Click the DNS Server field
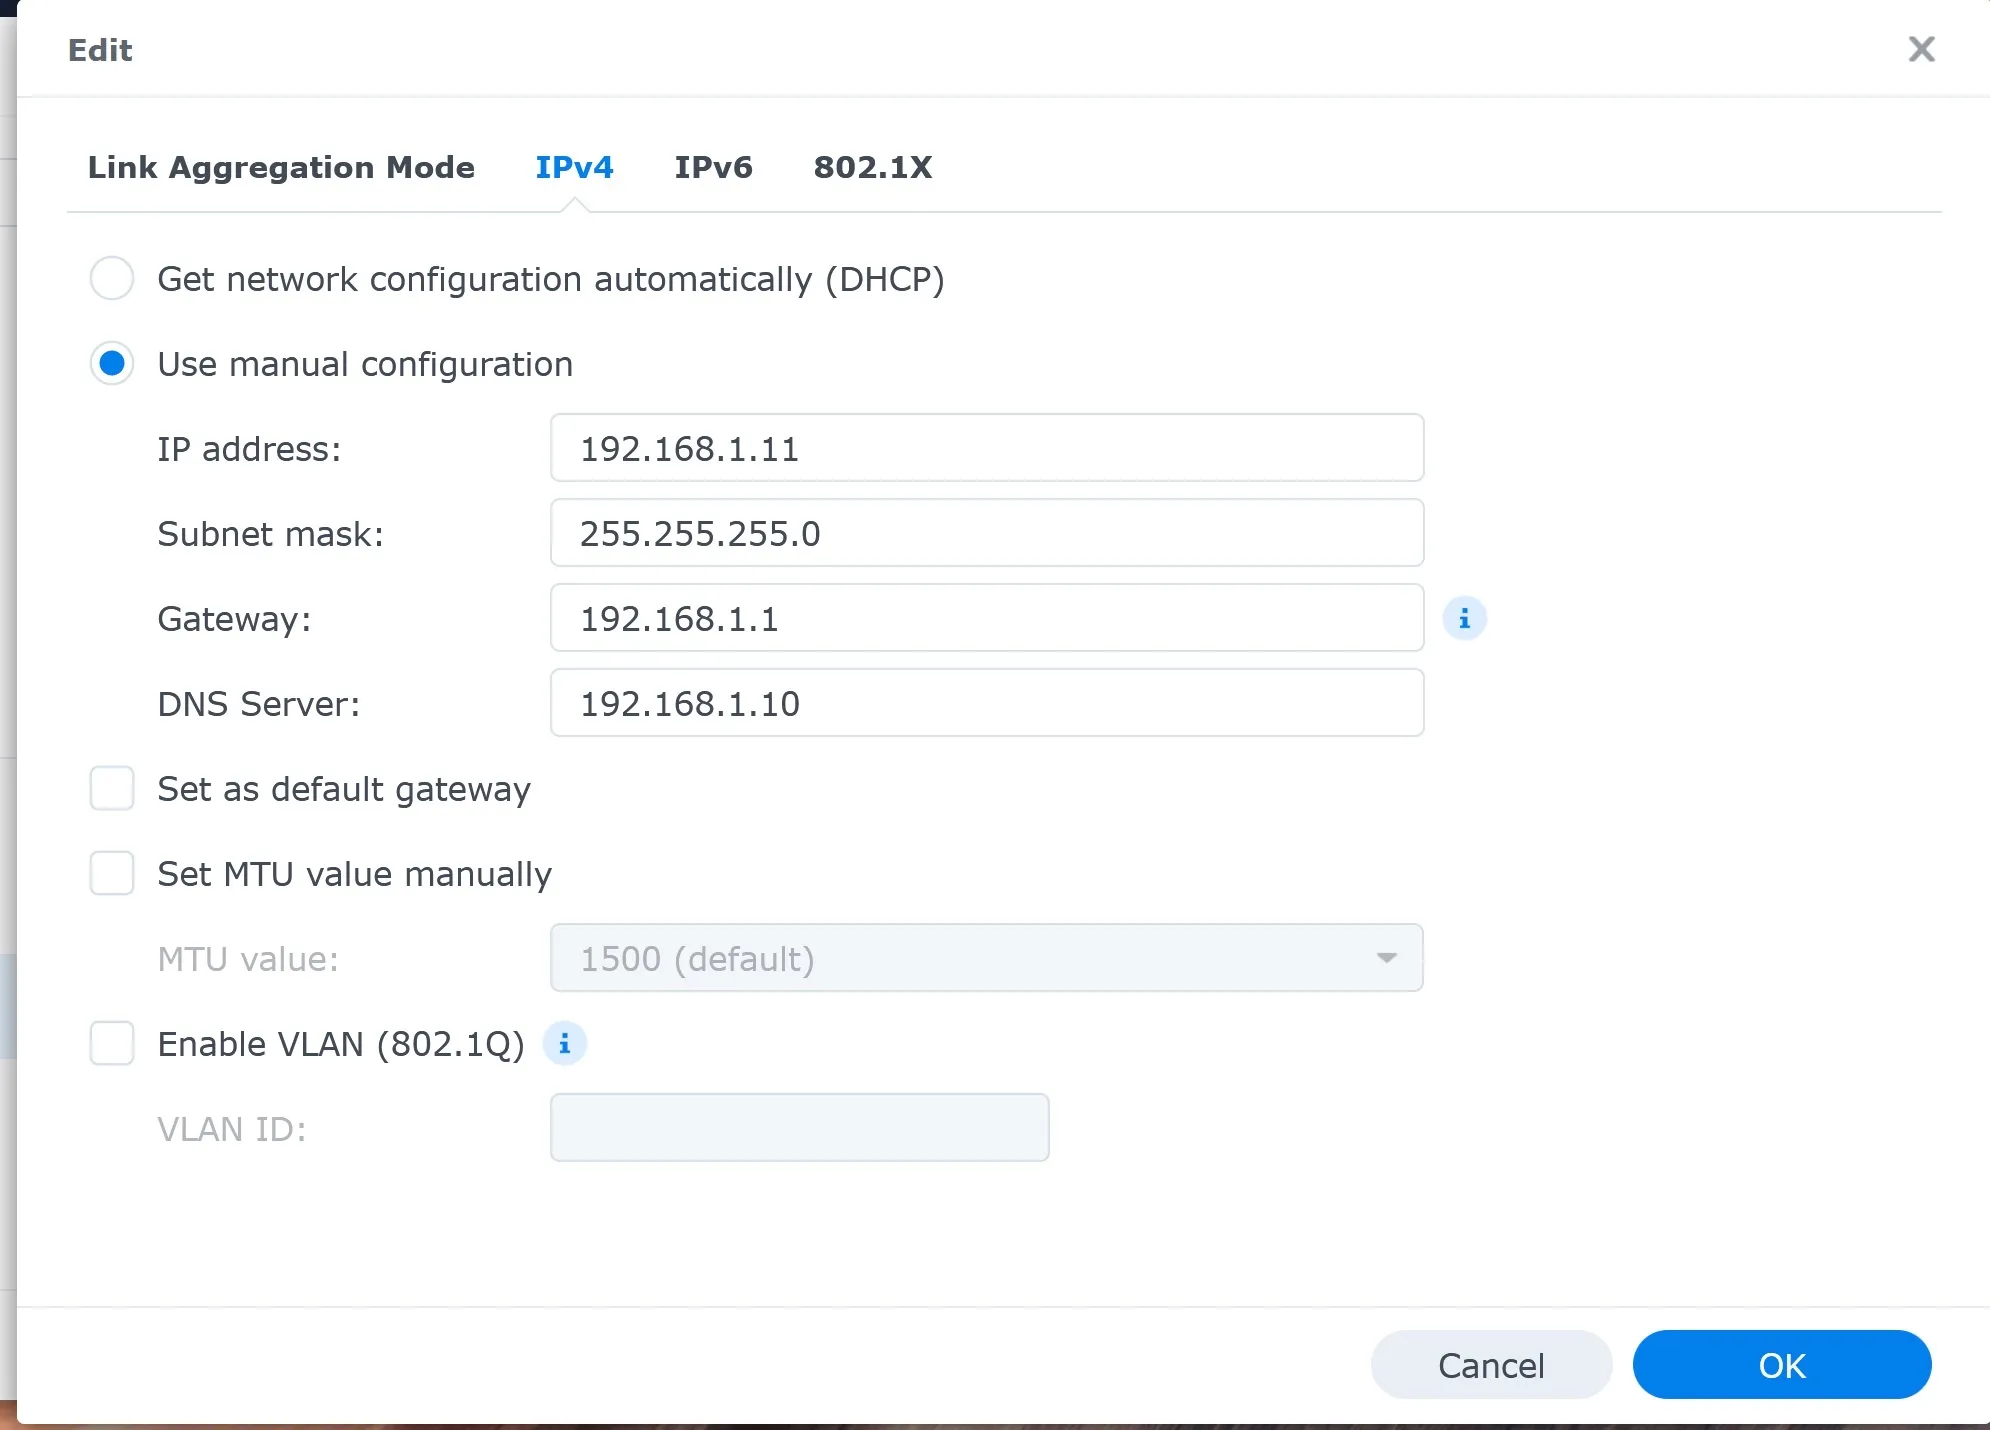Screen dimensions: 1990x1430 tap(986, 703)
